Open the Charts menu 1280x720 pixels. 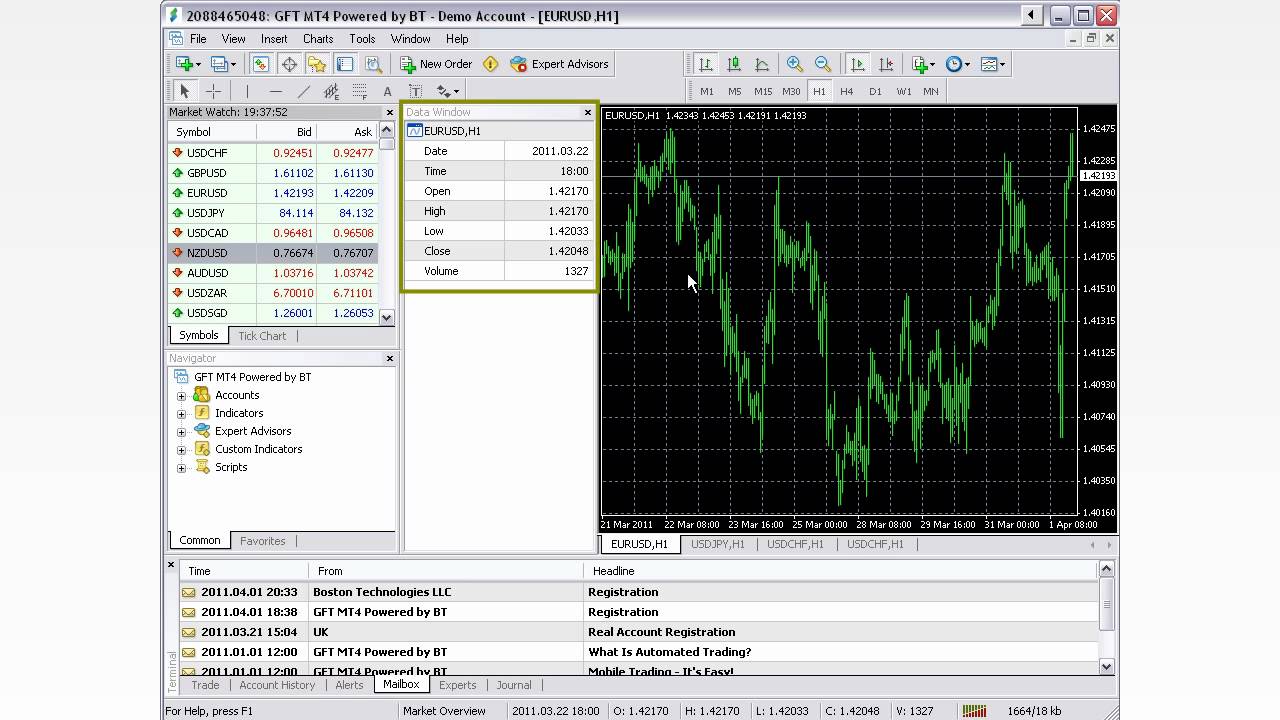(318, 39)
